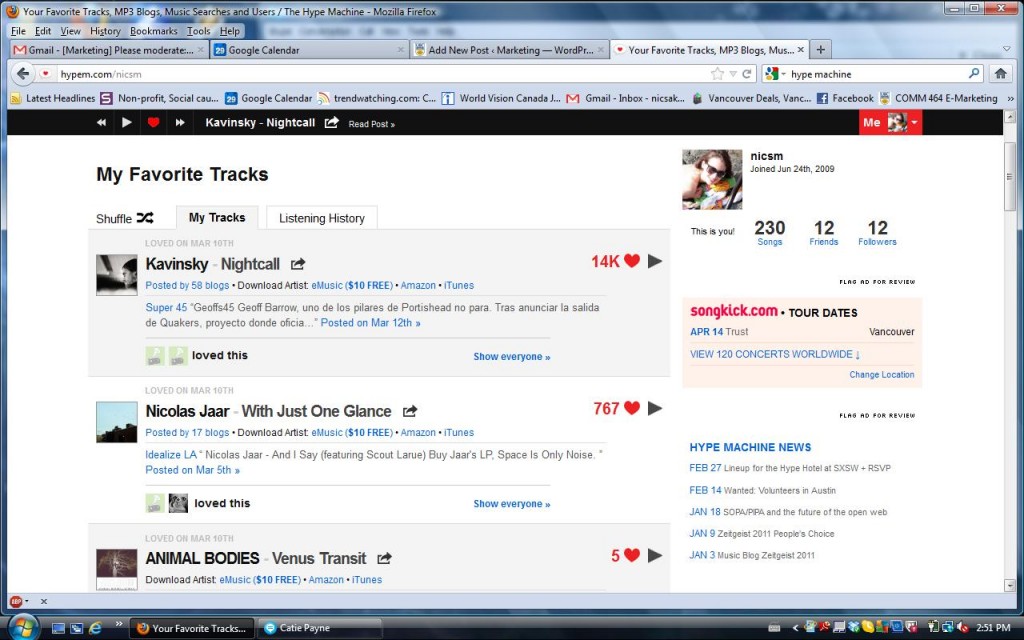Switch to Gmail Marketing tab

pos(109,50)
